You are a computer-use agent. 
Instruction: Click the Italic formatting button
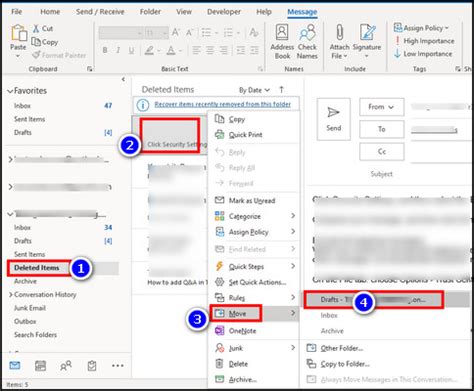tap(118, 50)
